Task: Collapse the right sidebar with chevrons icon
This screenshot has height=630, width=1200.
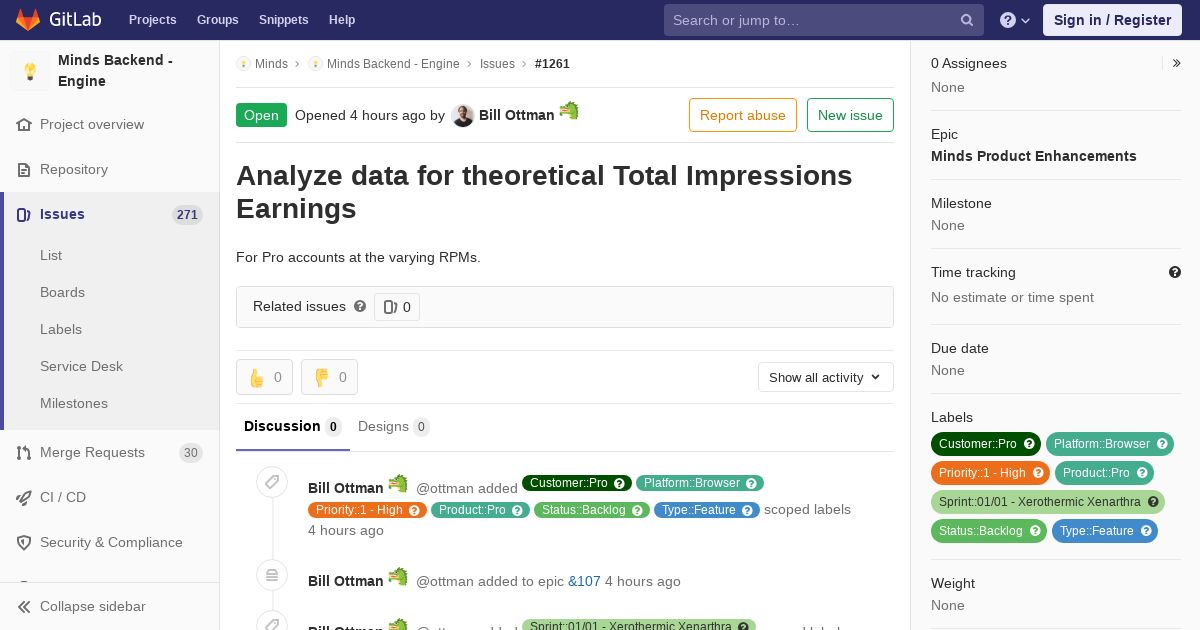Action: point(1177,63)
